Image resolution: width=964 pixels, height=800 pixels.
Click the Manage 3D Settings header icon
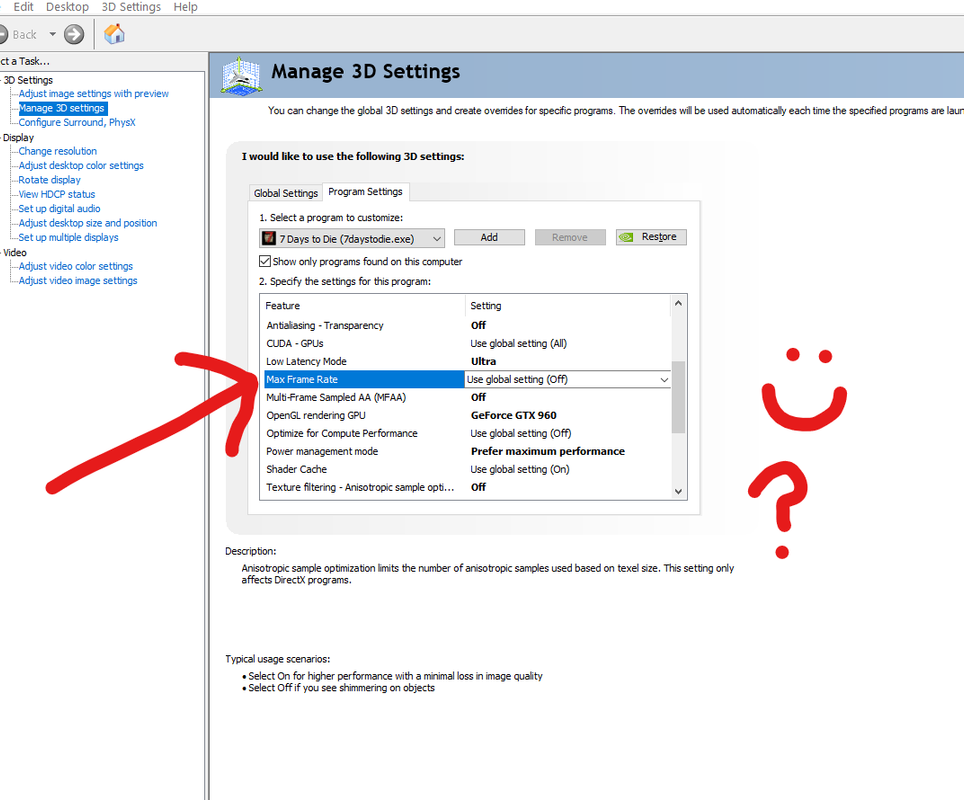coord(242,76)
